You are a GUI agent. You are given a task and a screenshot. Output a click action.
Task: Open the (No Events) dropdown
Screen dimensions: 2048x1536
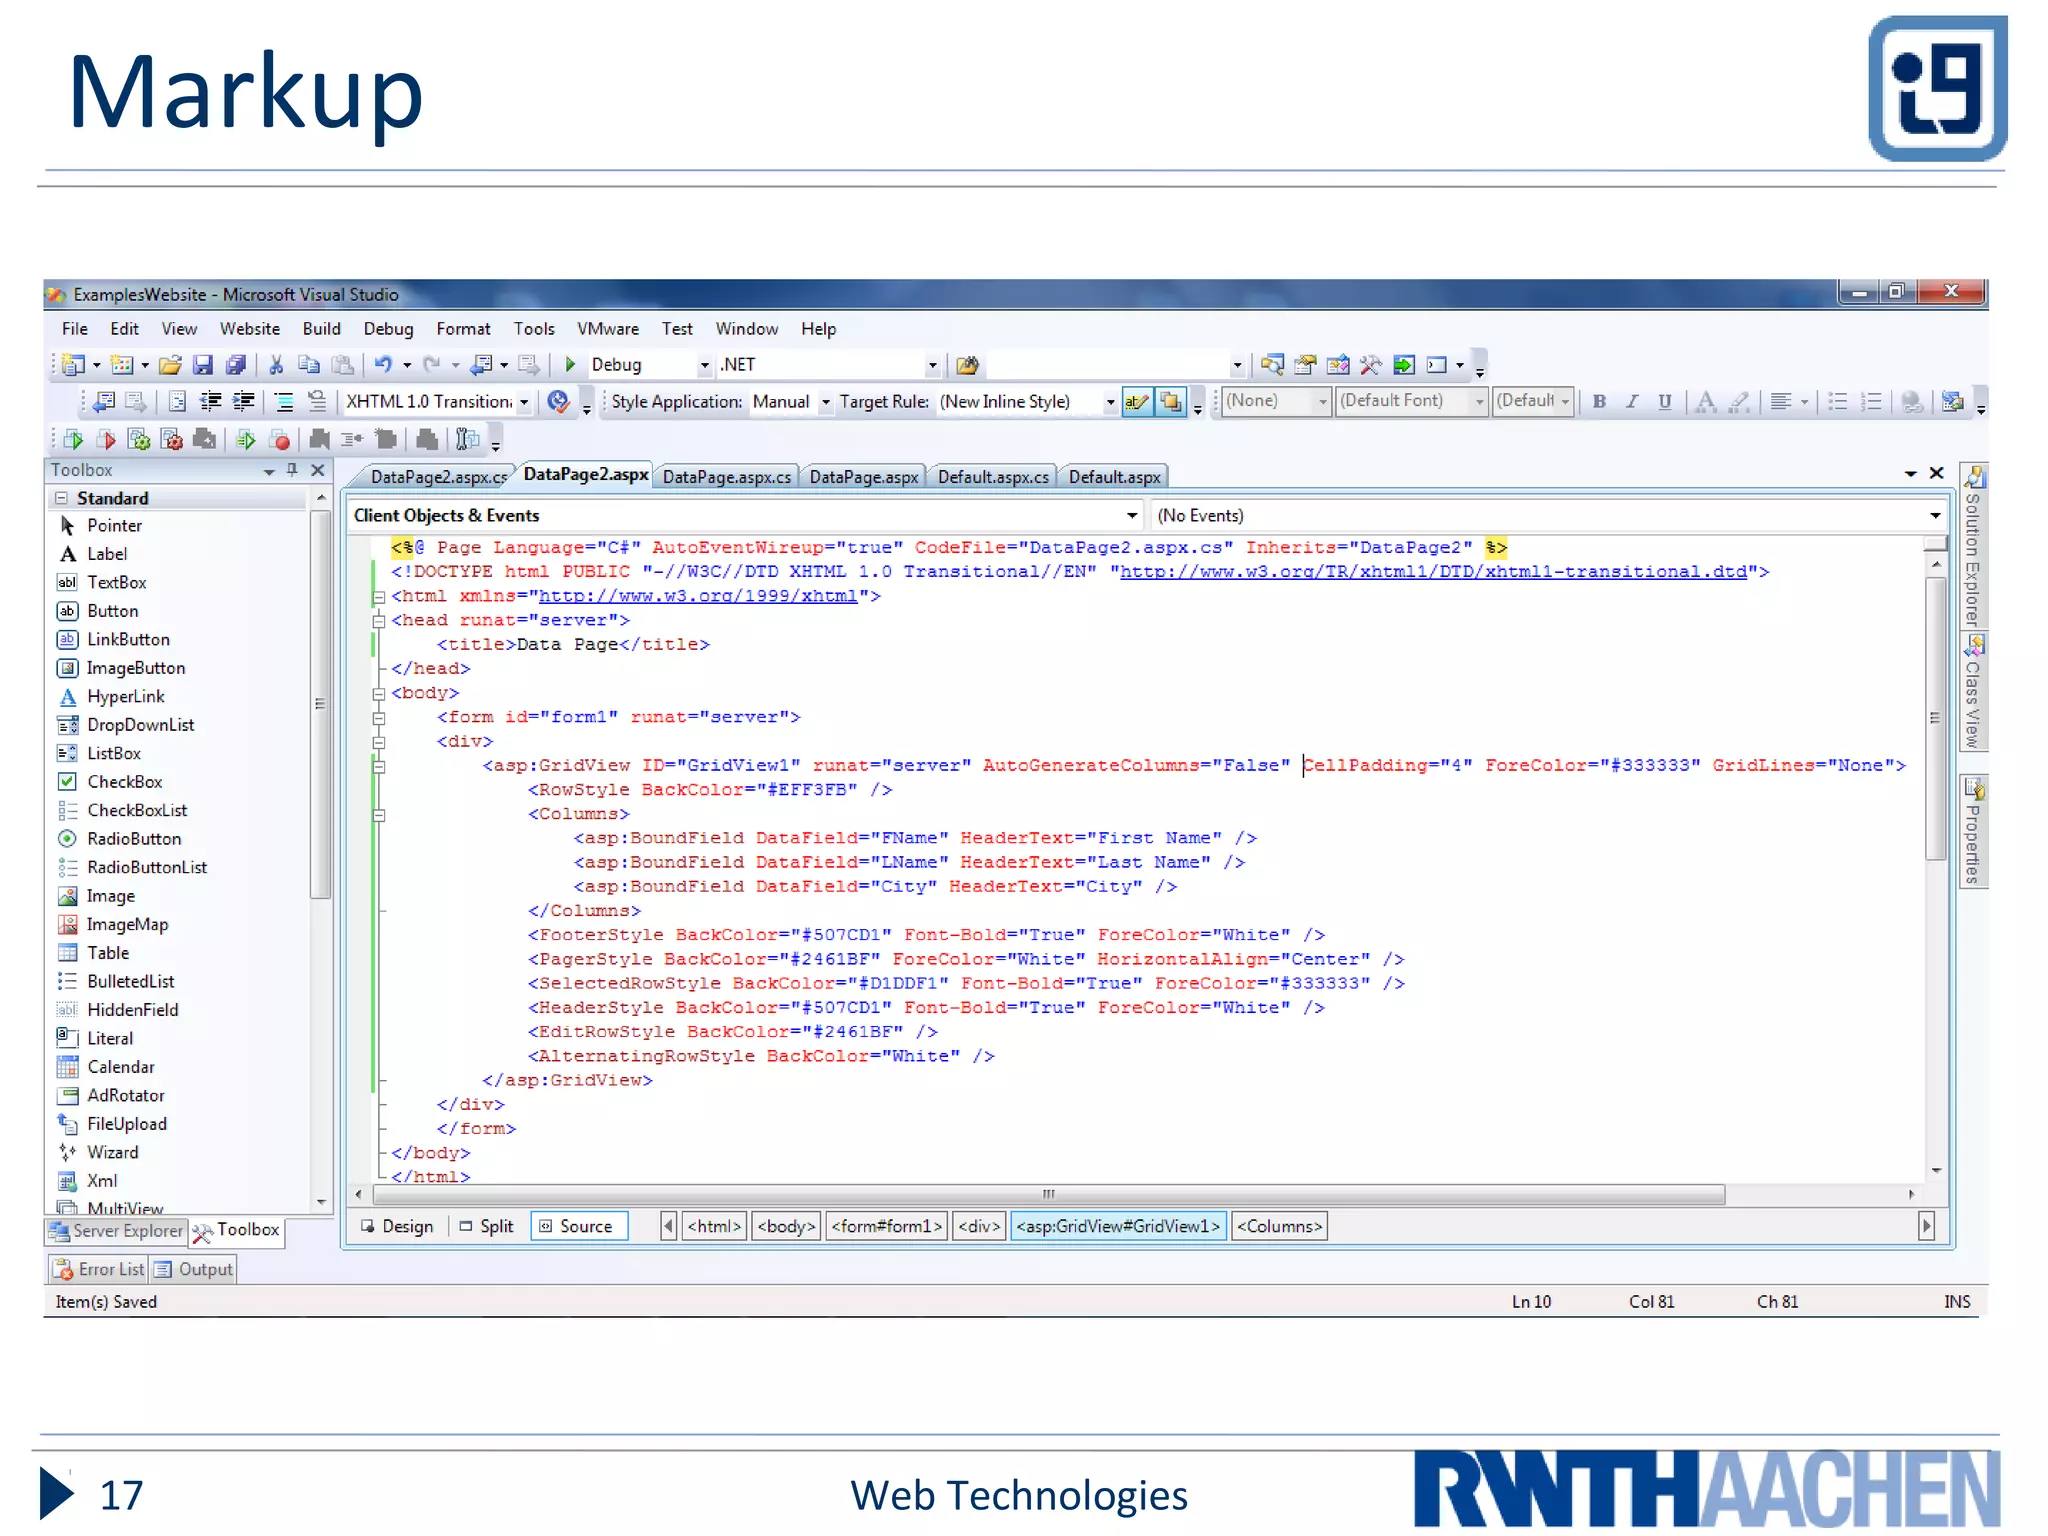1548,515
